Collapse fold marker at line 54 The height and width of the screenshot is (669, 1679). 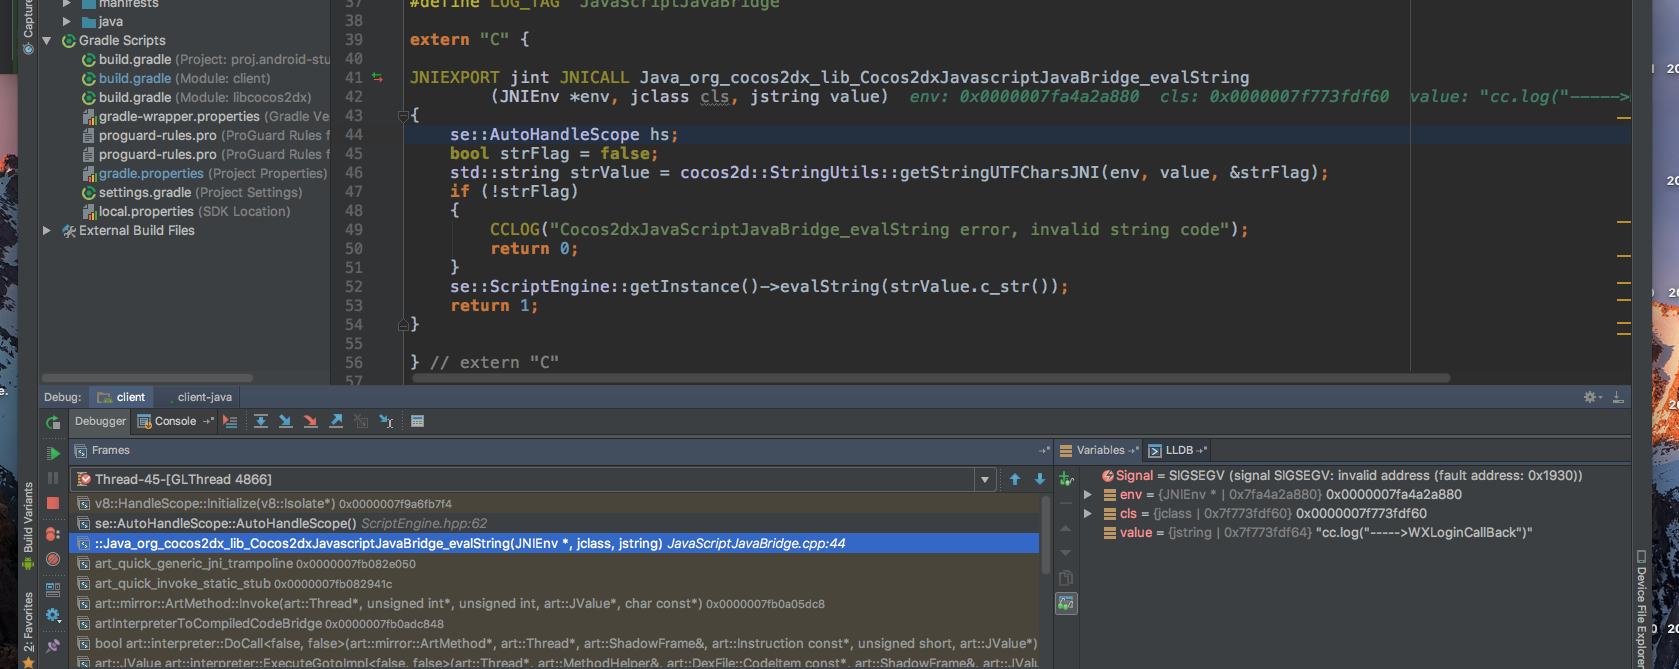[x=403, y=324]
